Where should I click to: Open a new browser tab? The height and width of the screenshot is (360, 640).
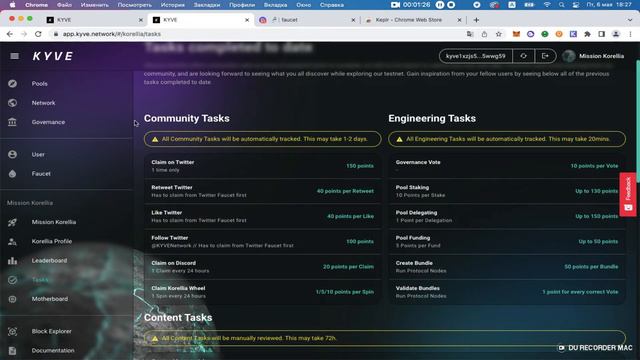pyautogui.click(x=476, y=20)
